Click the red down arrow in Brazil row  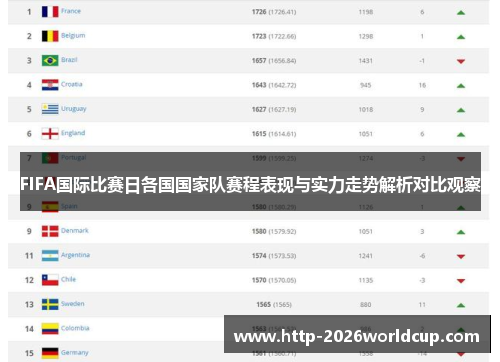(461, 61)
